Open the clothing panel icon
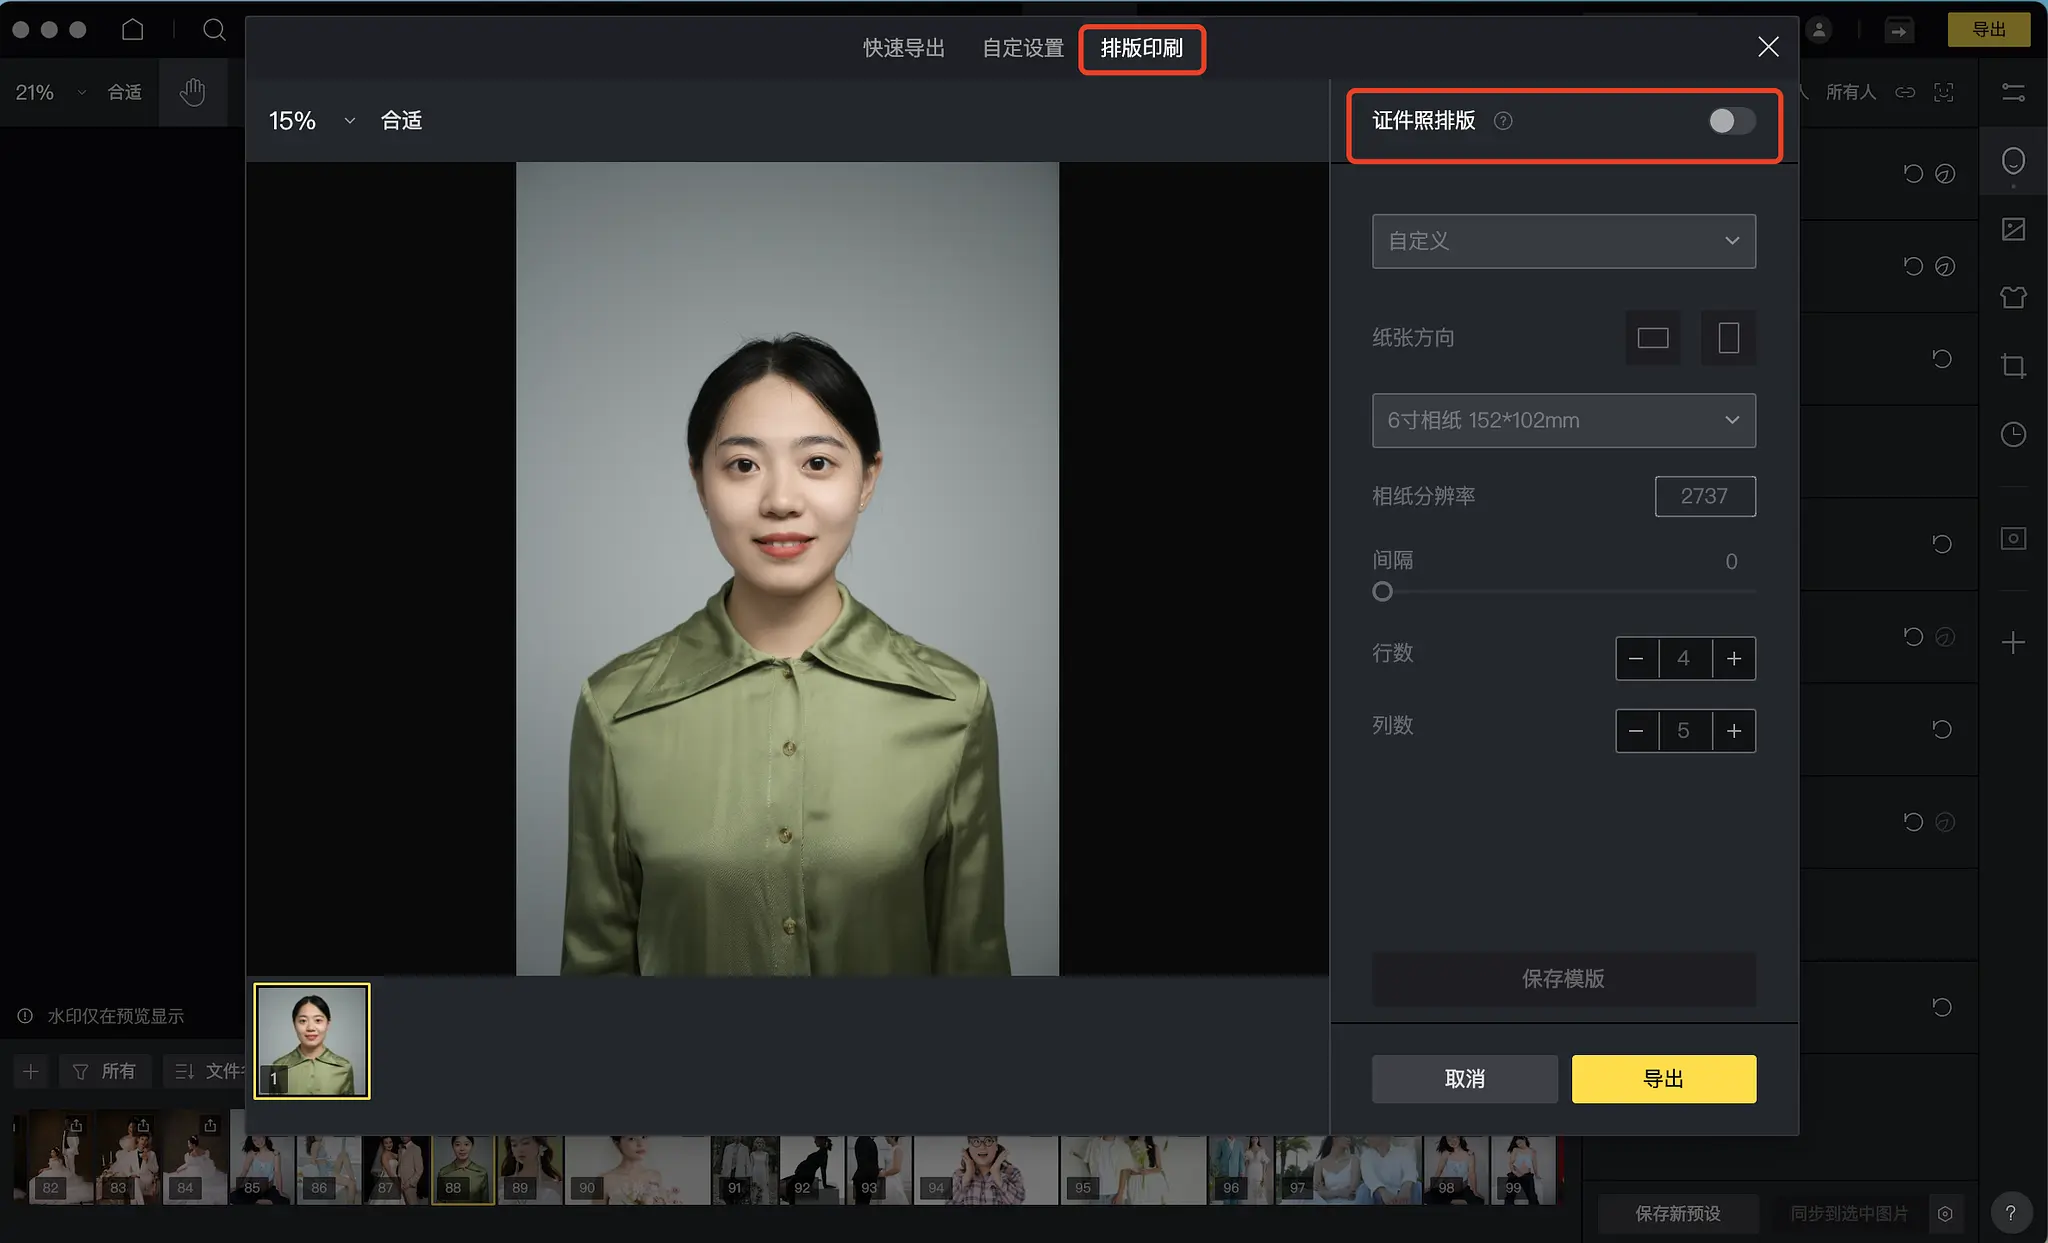2048x1243 pixels. click(x=2013, y=297)
